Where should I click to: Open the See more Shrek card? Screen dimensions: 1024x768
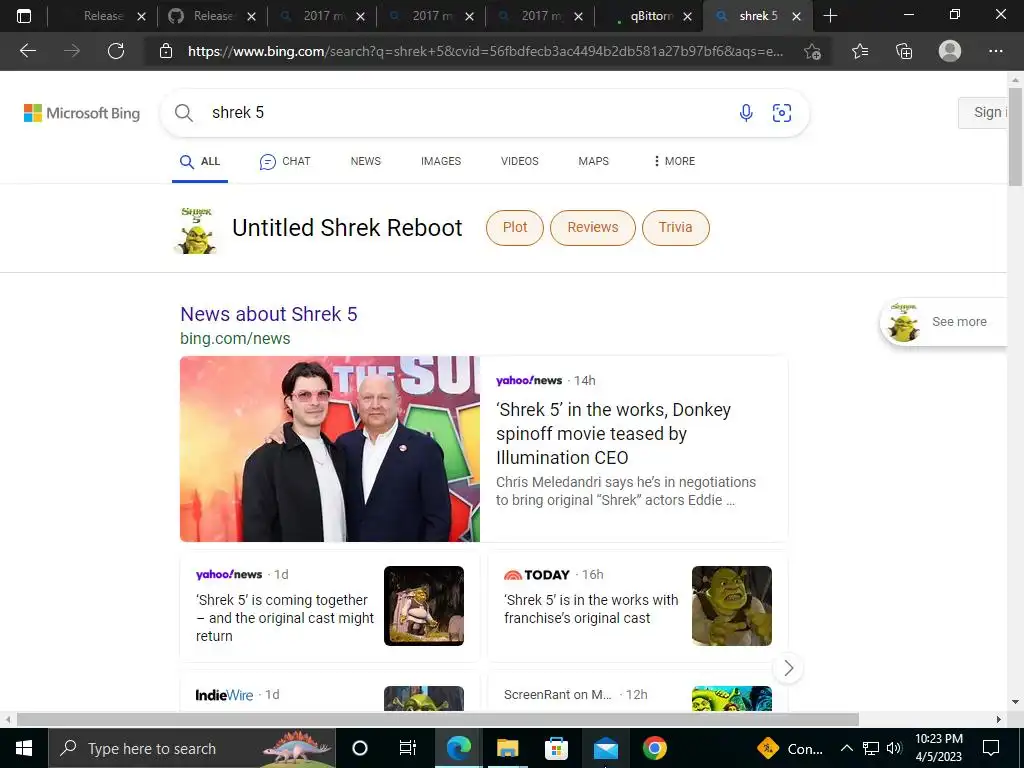[944, 321]
